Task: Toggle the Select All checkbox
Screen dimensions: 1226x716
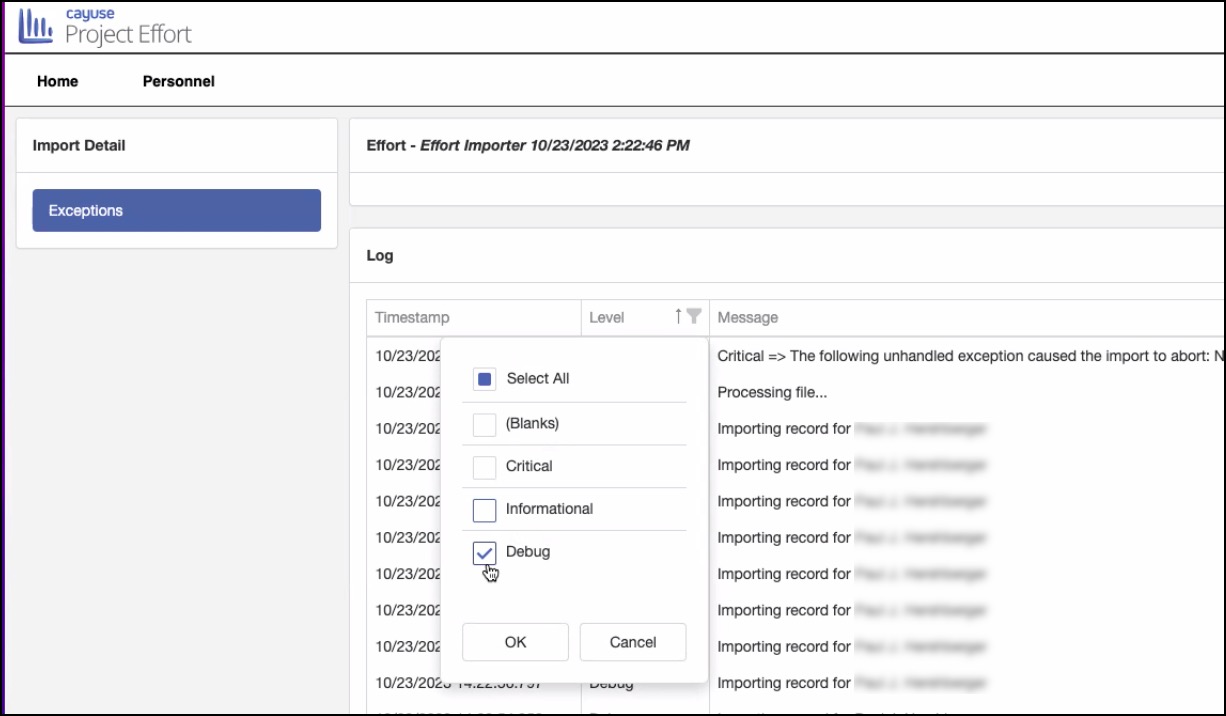Action: coord(484,380)
